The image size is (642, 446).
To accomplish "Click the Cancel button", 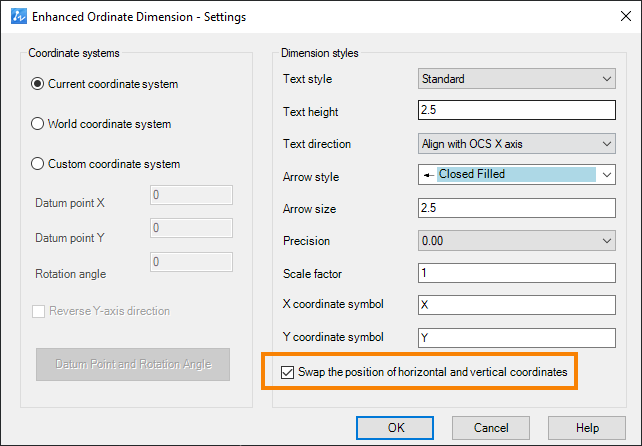I will point(491,428).
